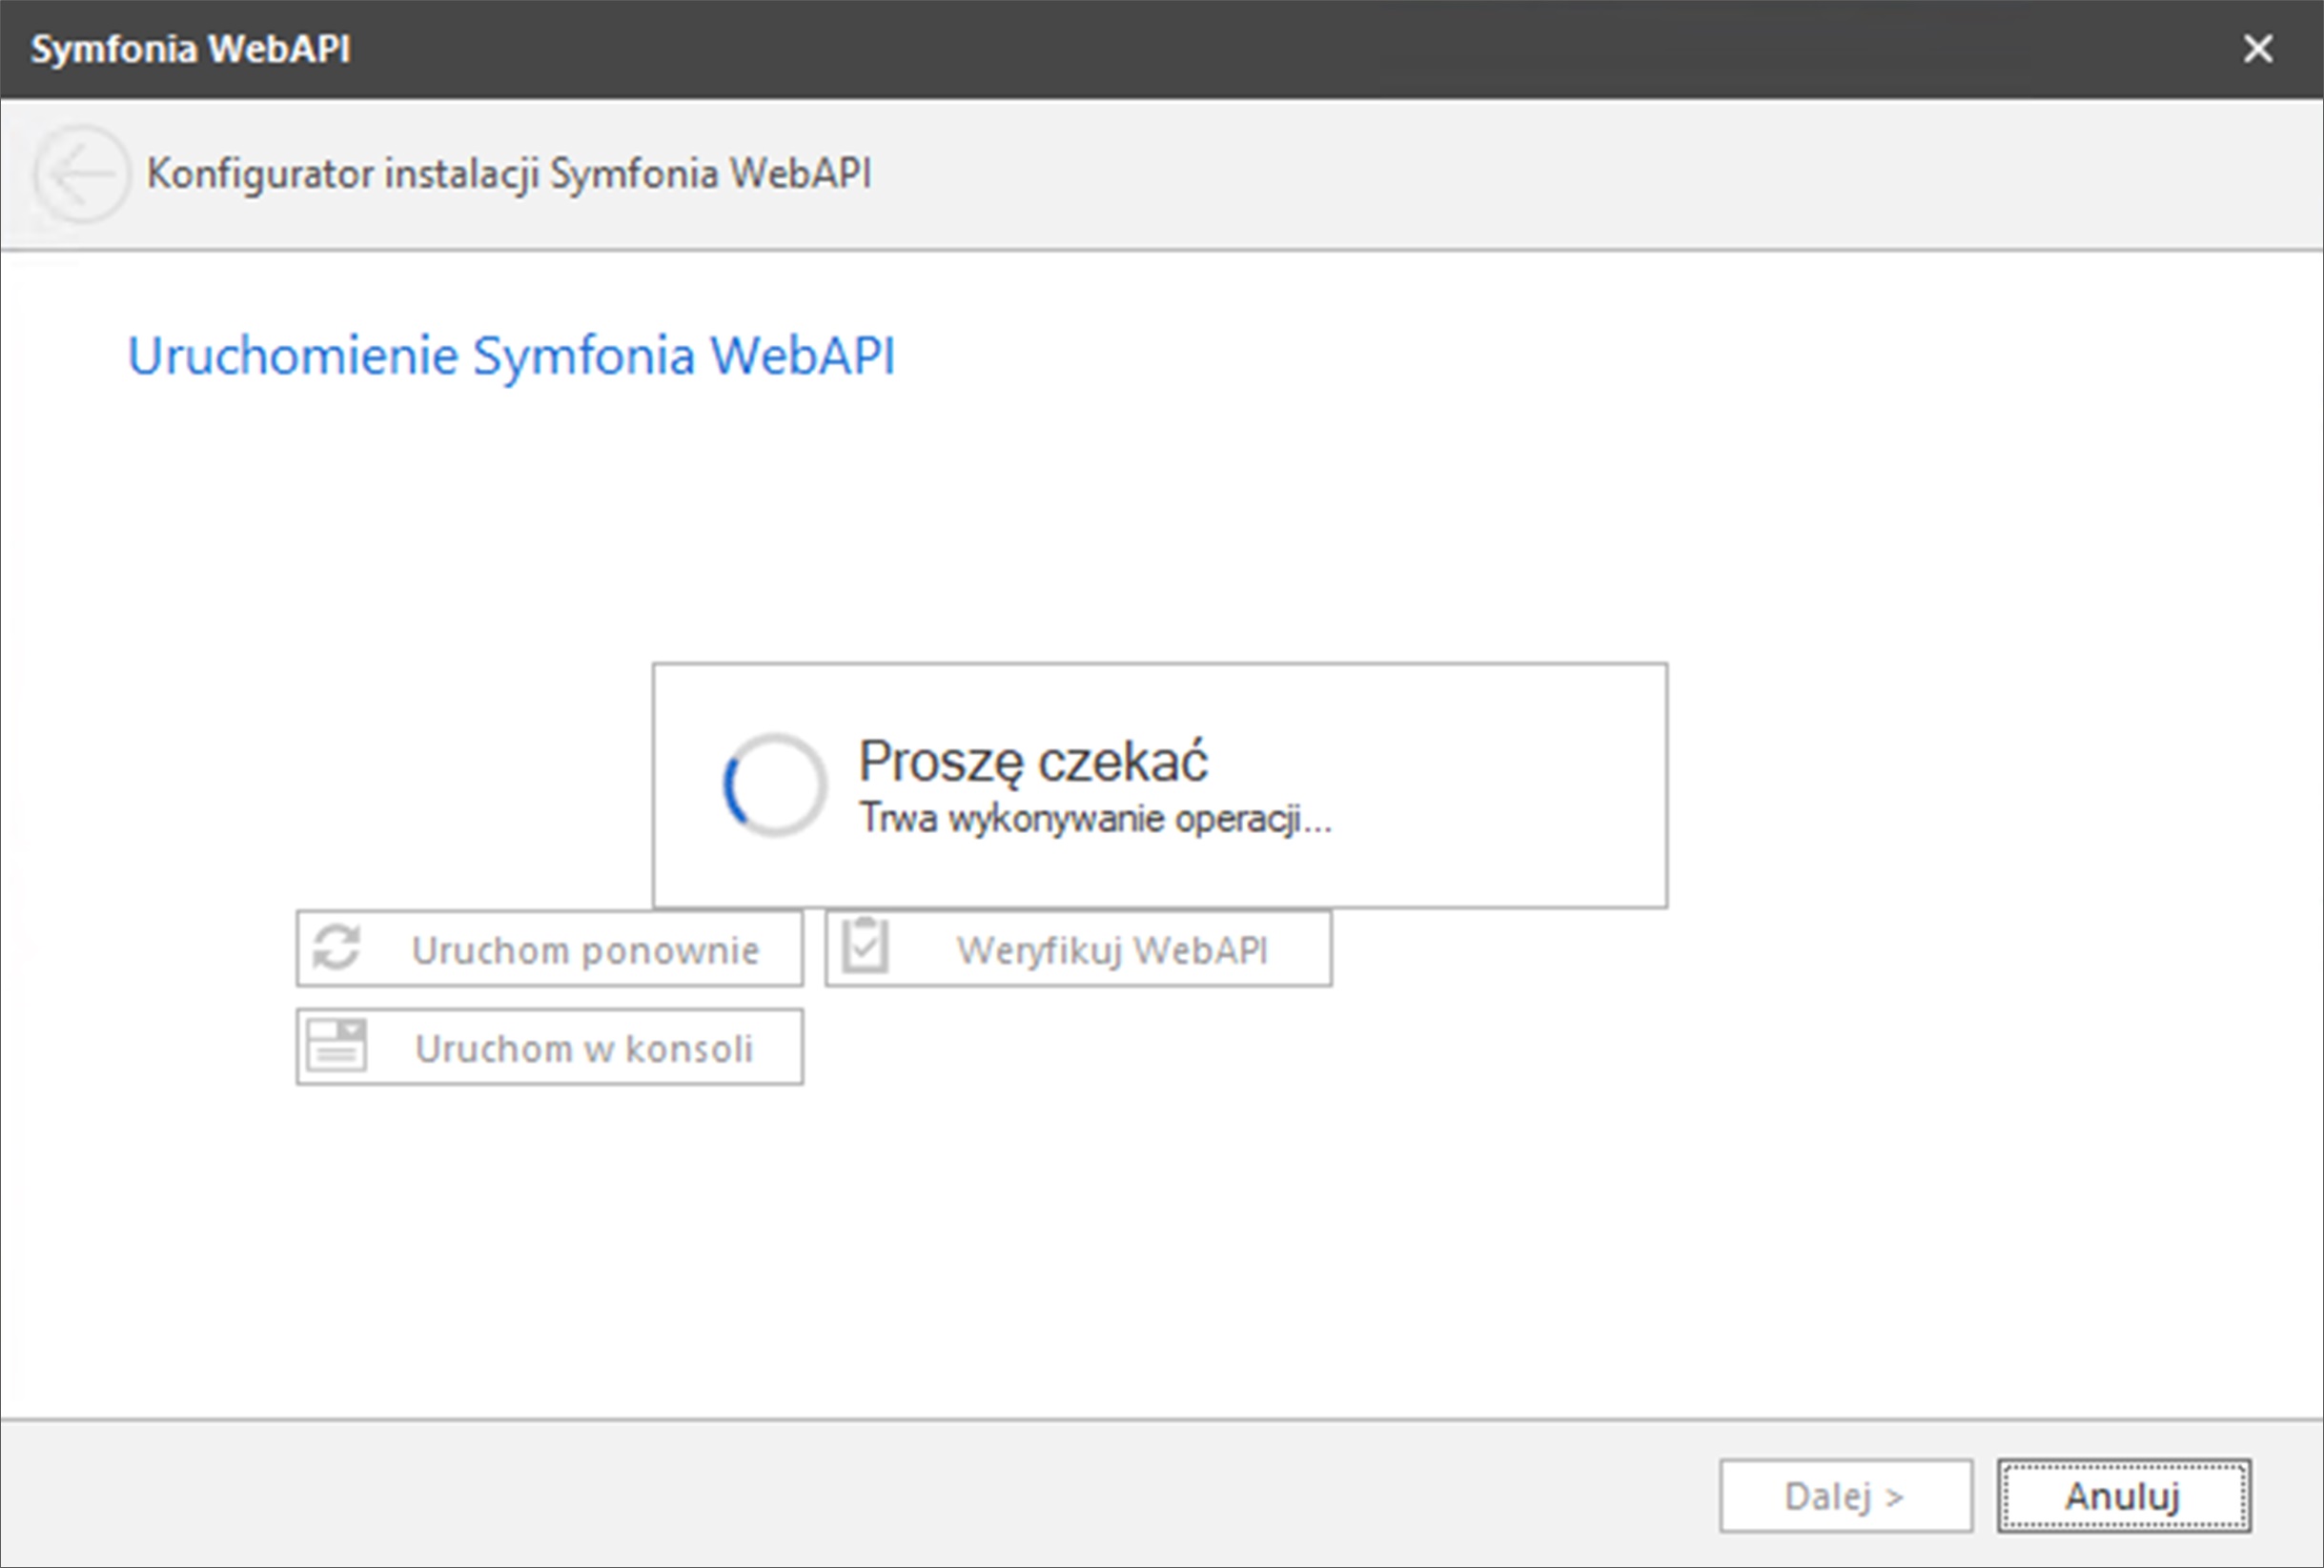The height and width of the screenshot is (1568, 2324).
Task: Click the greater-than arrow on Dalej button
Action: (1894, 1498)
